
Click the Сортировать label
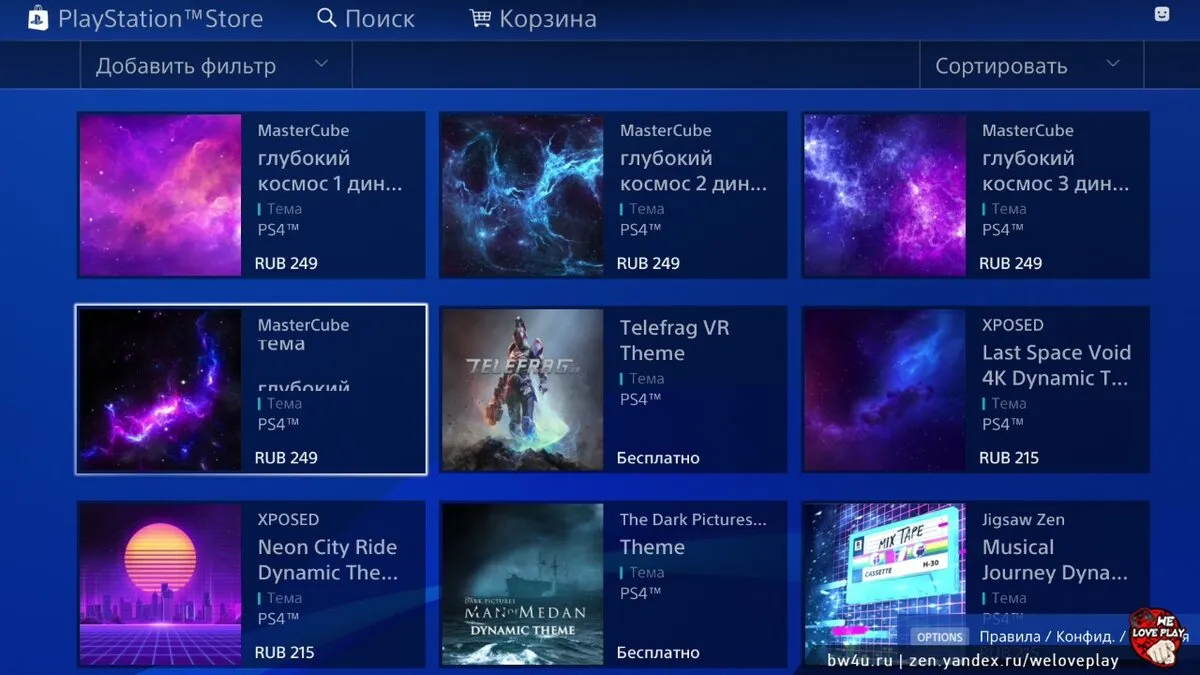click(1001, 66)
